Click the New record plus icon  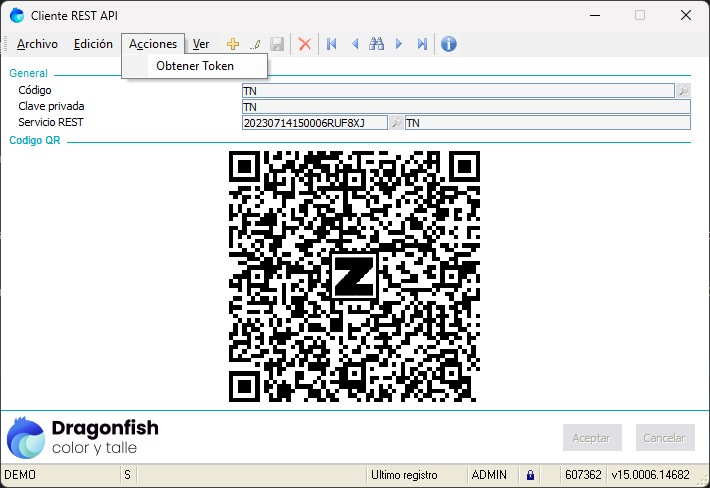click(x=233, y=44)
